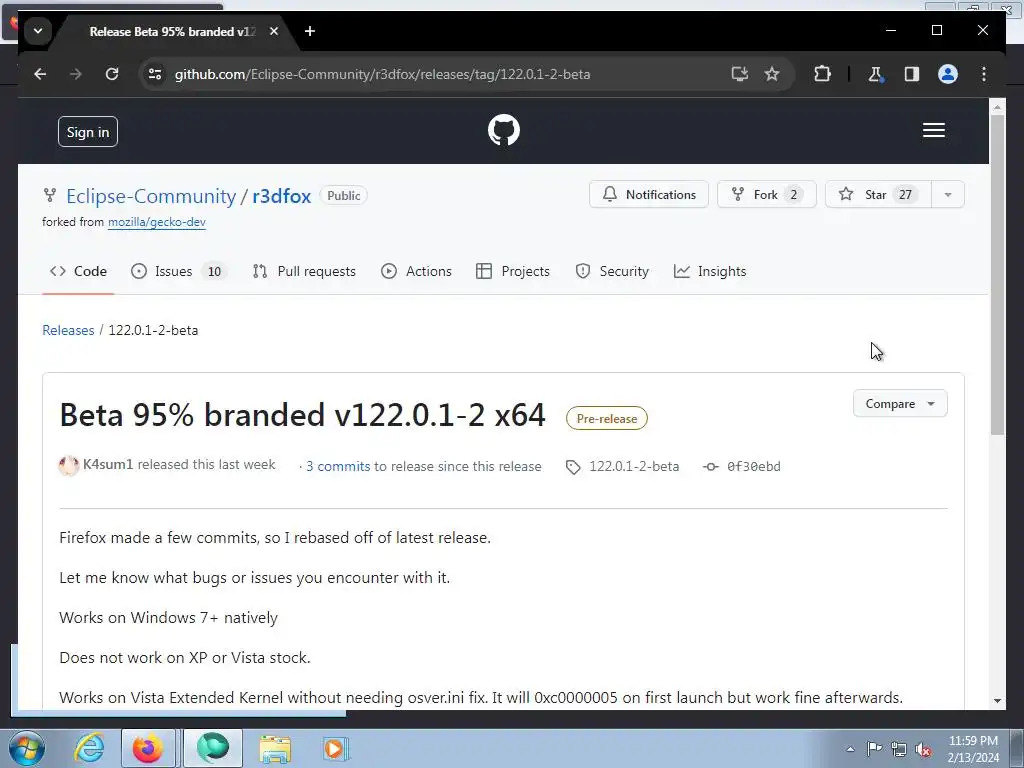Image resolution: width=1024 pixels, height=768 pixels.
Task: Launch Internet Explorer from the taskbar
Action: (x=89, y=748)
